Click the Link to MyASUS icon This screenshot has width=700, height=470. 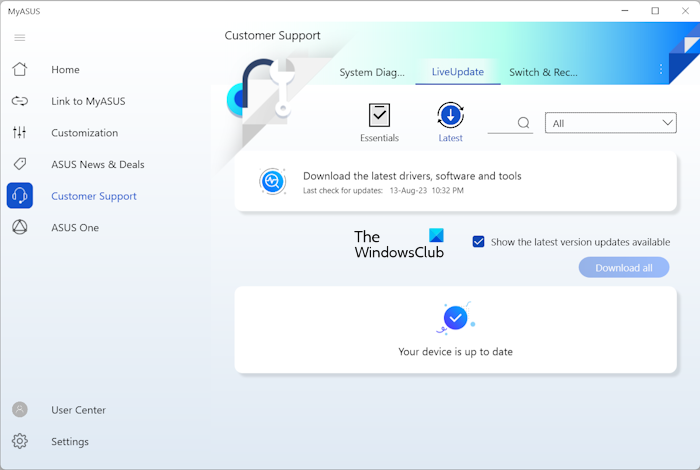[20, 101]
